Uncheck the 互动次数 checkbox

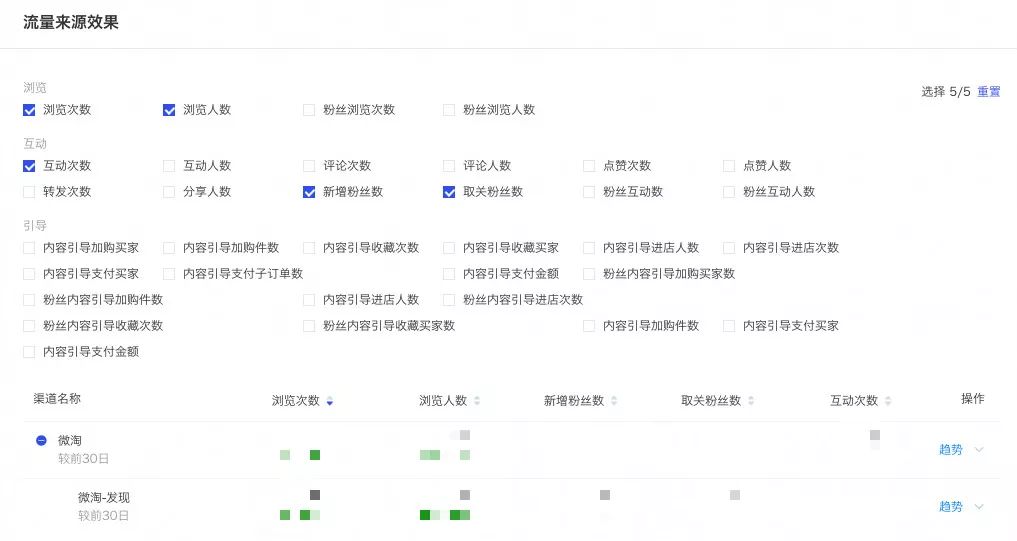tap(29, 166)
